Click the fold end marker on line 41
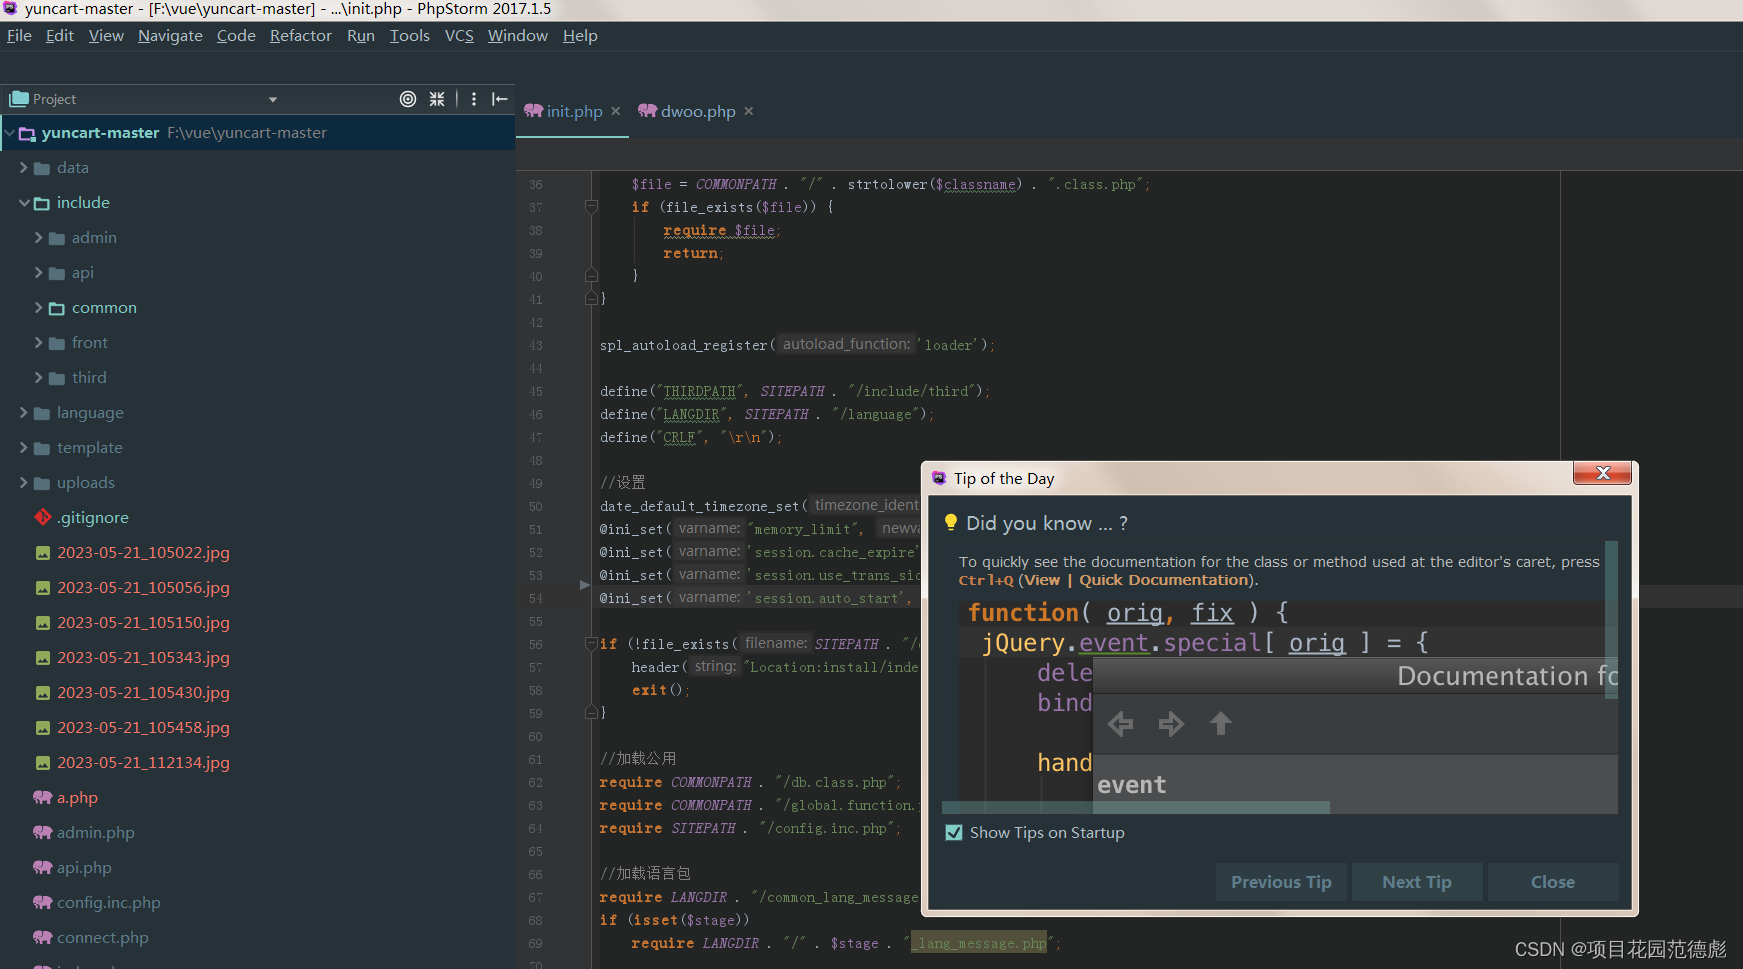The image size is (1743, 969). (591, 298)
